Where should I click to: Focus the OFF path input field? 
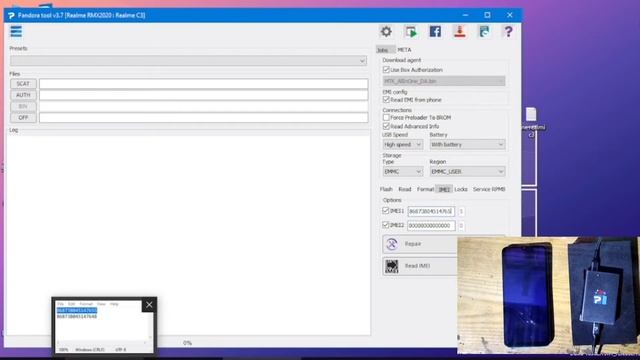203,118
